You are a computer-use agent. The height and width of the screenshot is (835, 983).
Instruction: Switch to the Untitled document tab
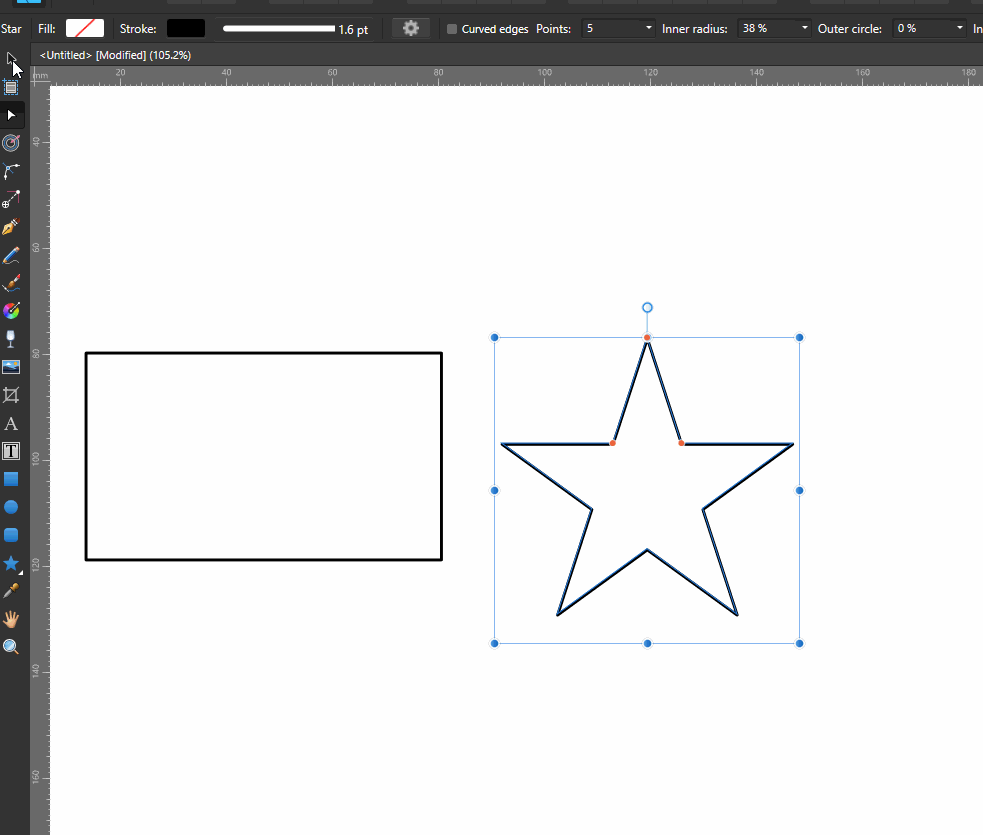pos(115,55)
